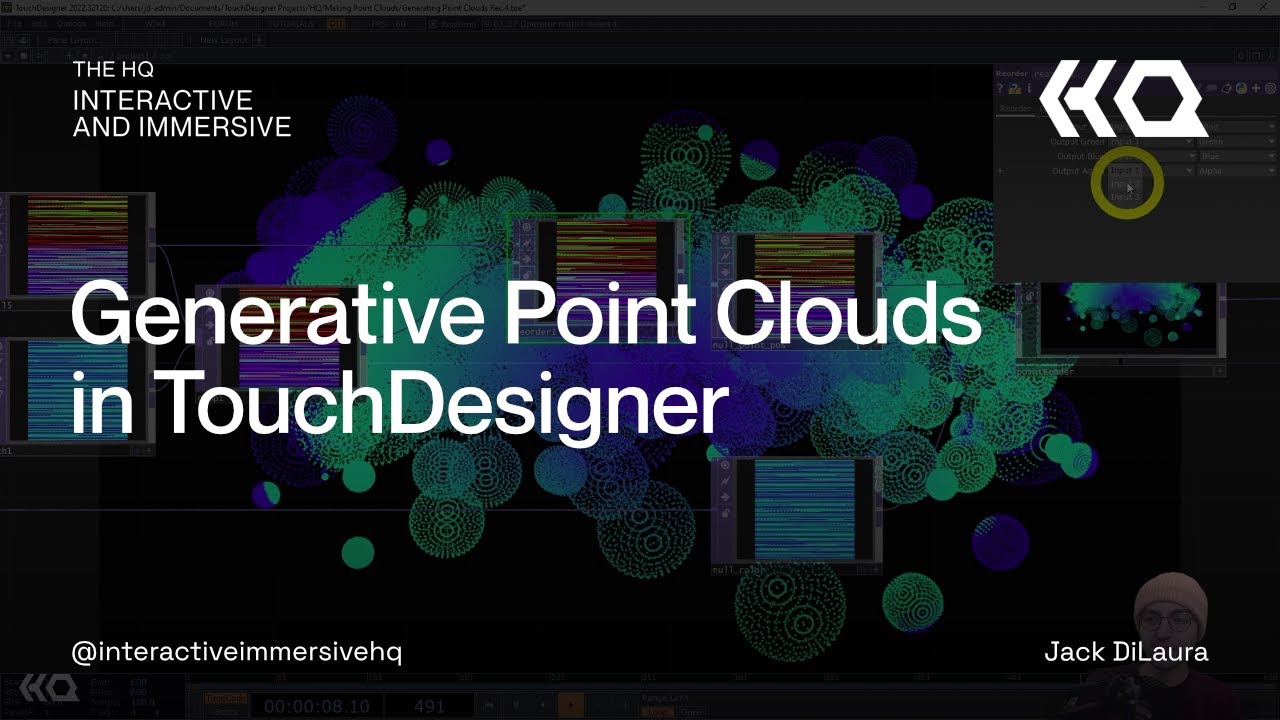Open the Alpha channel dropdown
This screenshot has width=1280, height=720.
click(1238, 171)
